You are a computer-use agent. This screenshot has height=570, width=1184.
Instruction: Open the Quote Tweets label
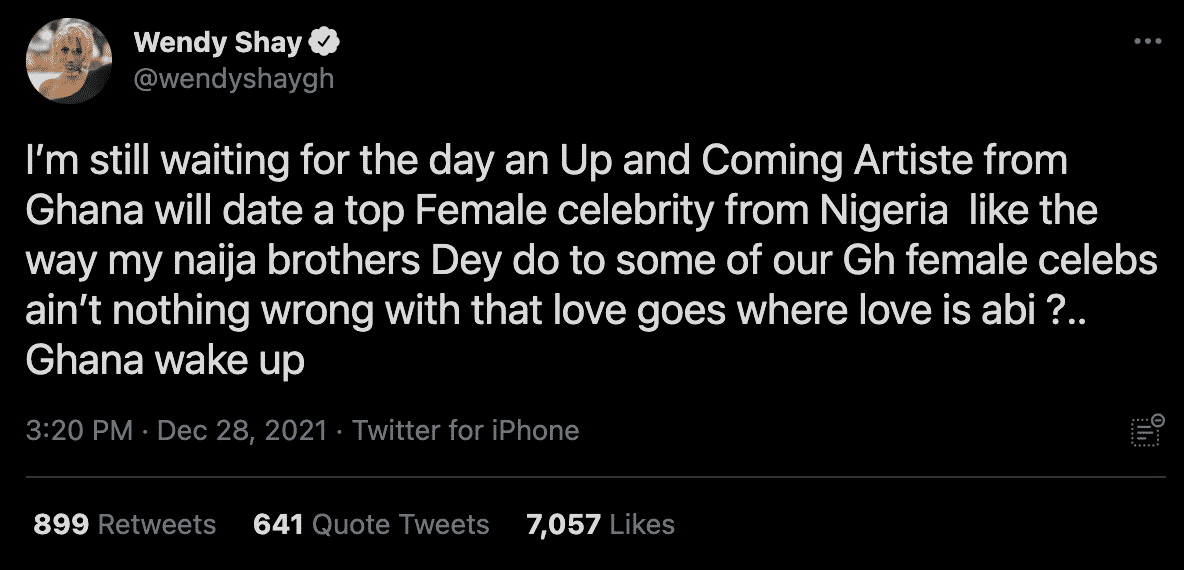coord(400,524)
